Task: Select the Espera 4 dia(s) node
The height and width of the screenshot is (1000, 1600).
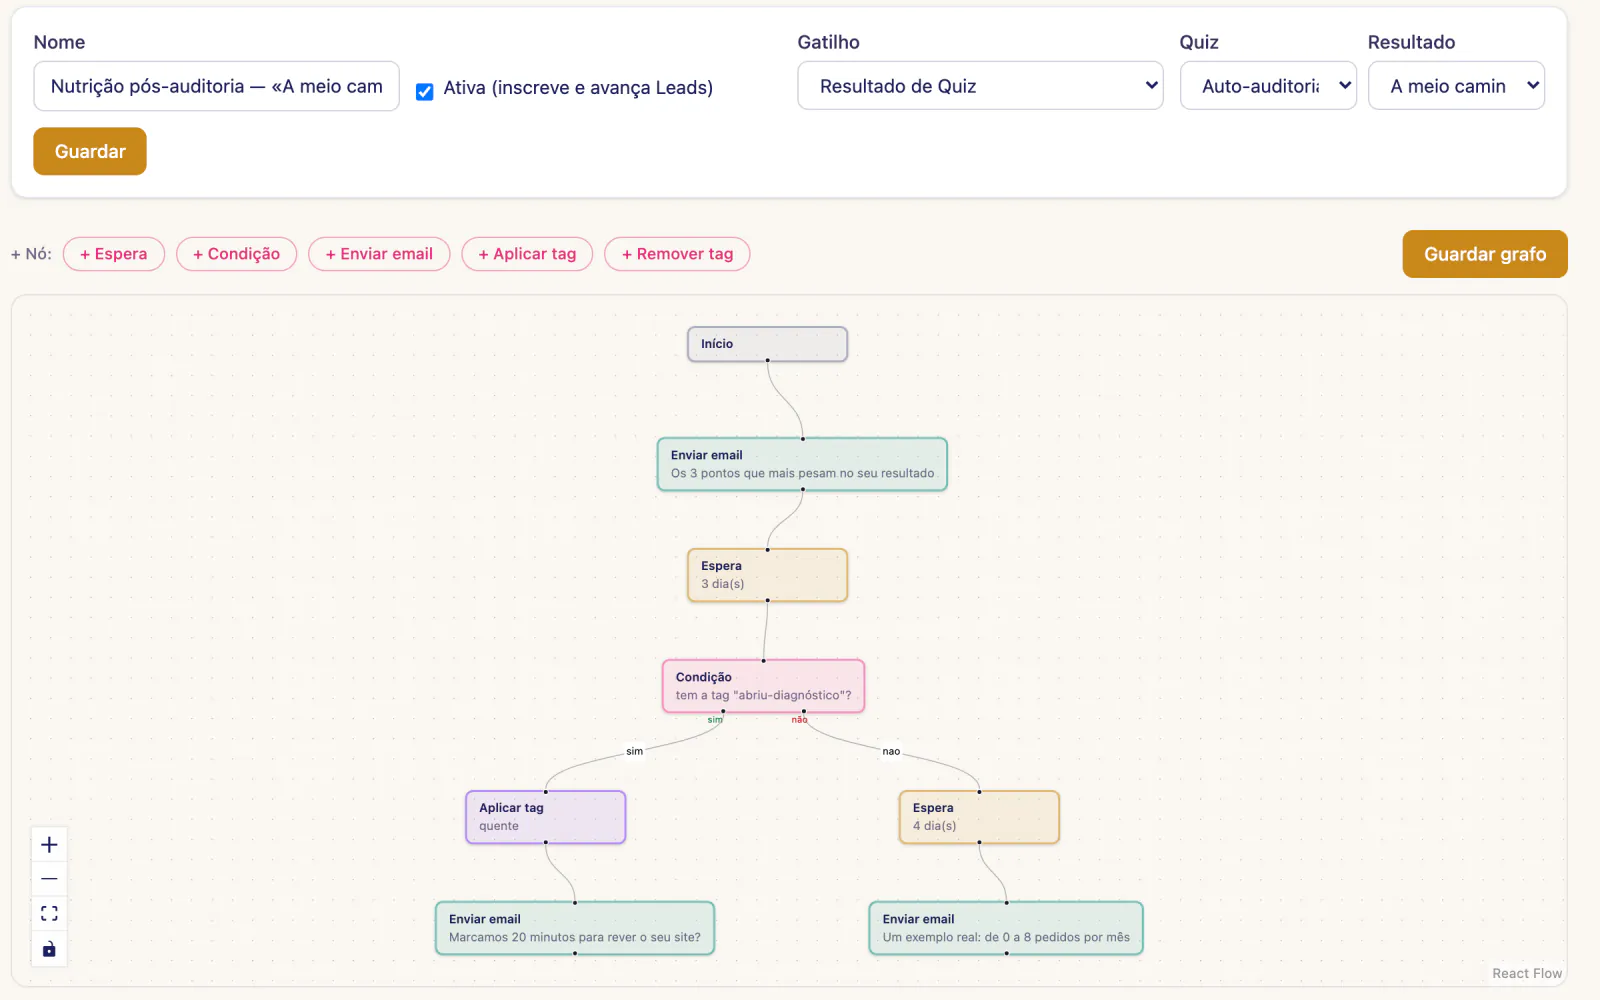Action: tap(979, 817)
